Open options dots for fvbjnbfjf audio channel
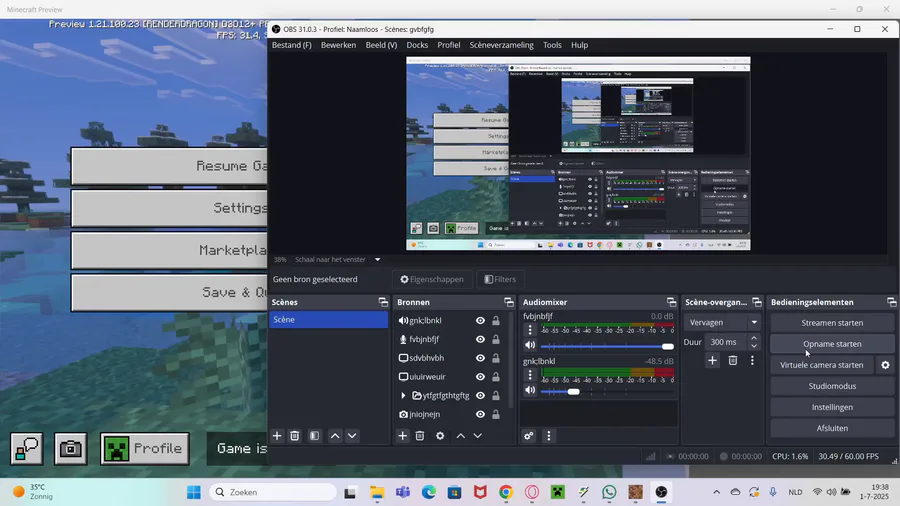The height and width of the screenshot is (506, 900). click(x=530, y=330)
